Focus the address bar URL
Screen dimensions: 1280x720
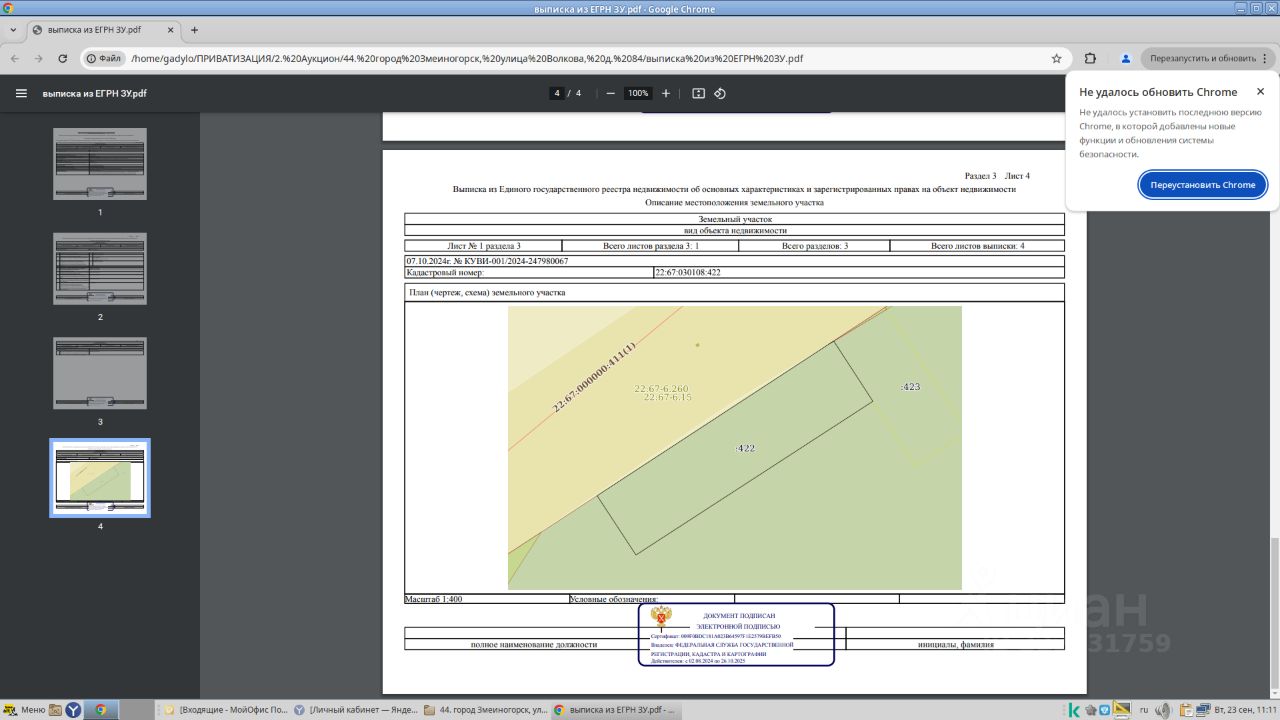pyautogui.click(x=467, y=58)
